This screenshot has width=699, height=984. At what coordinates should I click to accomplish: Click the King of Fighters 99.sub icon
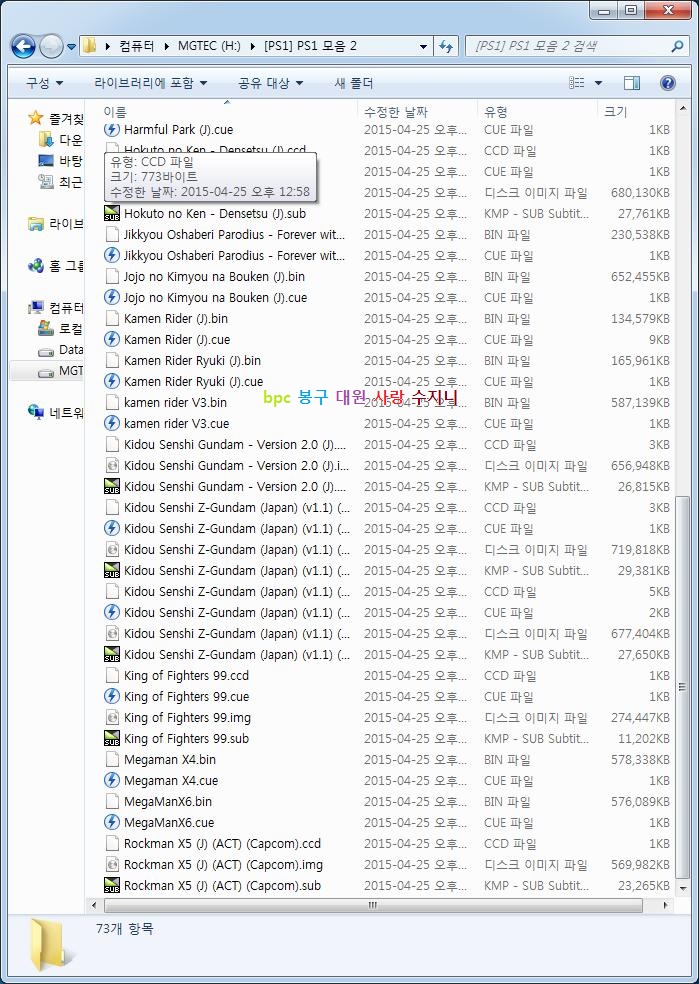(112, 739)
